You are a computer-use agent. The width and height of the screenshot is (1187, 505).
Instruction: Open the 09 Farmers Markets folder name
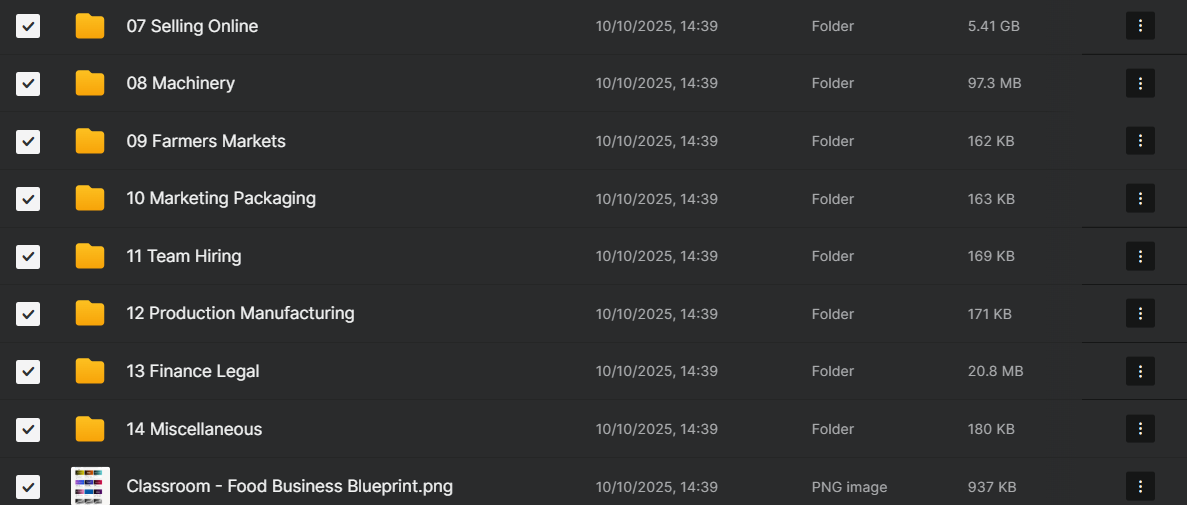(206, 141)
